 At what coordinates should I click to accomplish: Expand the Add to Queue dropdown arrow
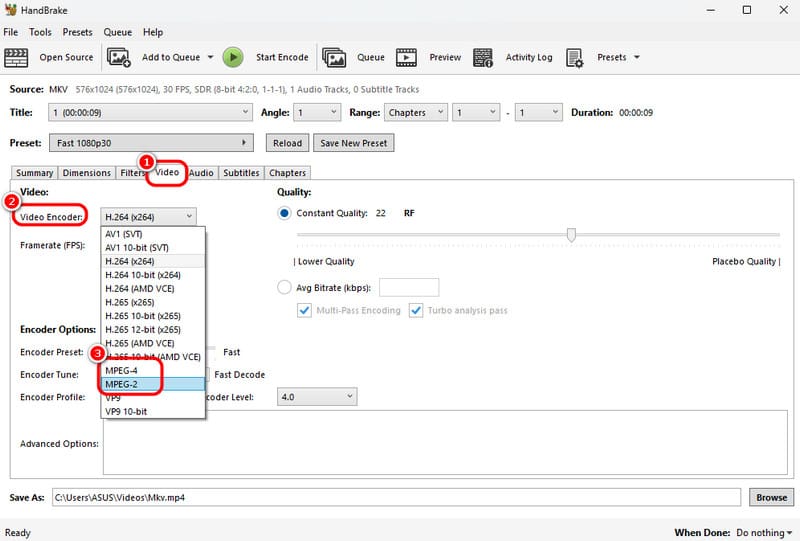(x=210, y=57)
